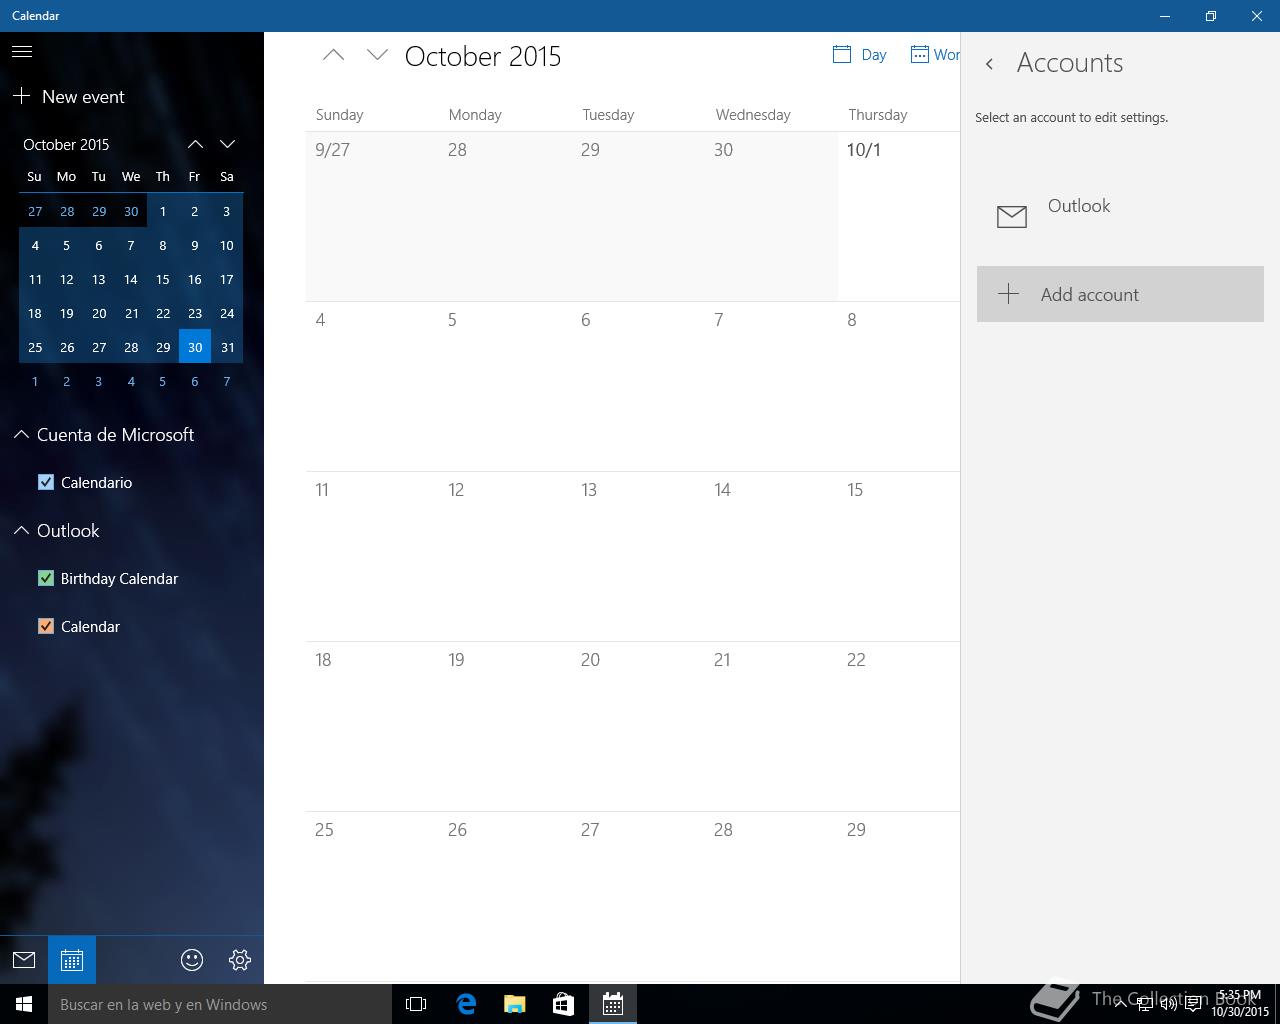Switch to Work week view
This screenshot has height=1024, width=1280.
coord(934,55)
